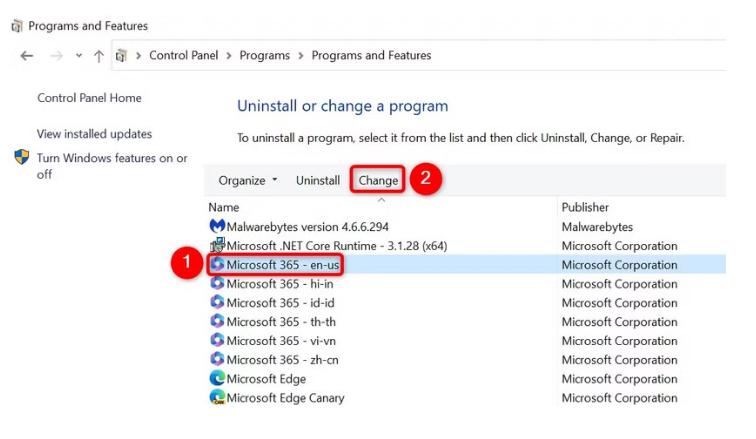
Task: Select Microsoft 365 - hi-in entry
Action: [280, 284]
